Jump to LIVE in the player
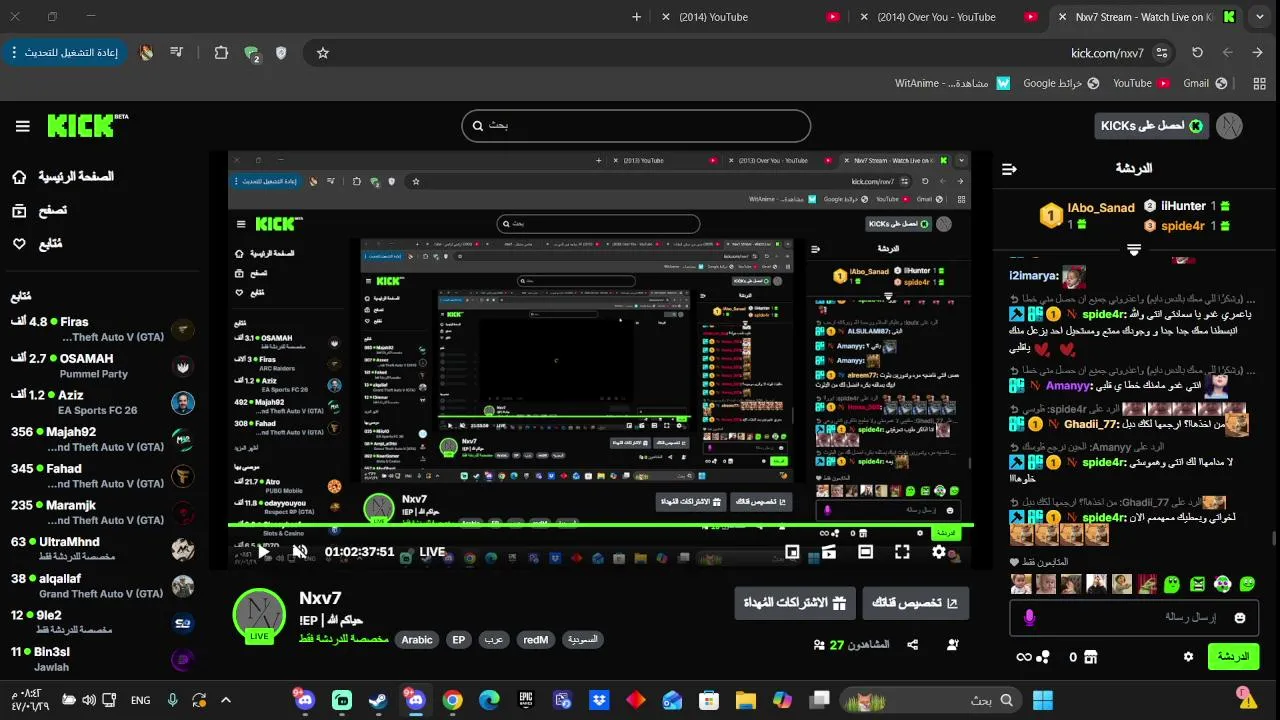This screenshot has height=720, width=1280. [432, 552]
